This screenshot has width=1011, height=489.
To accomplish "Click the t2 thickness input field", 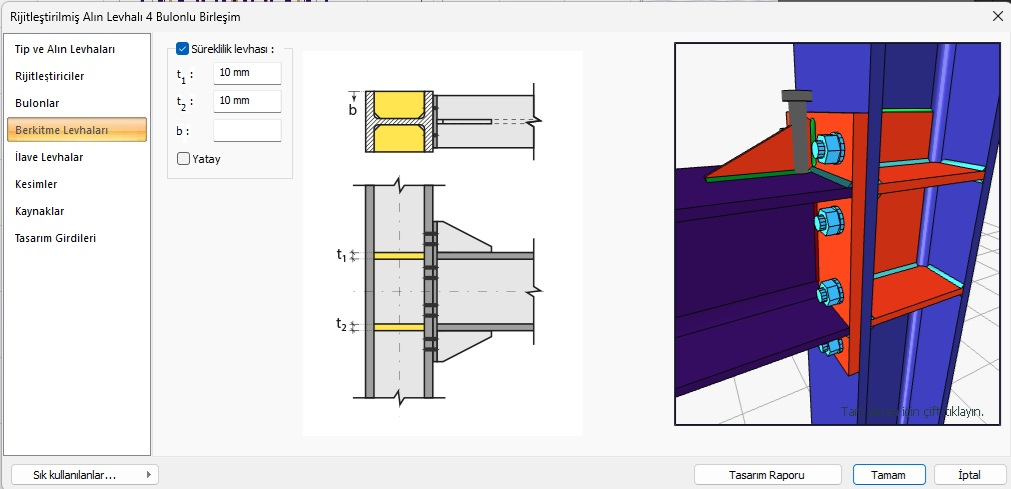I will (x=248, y=101).
